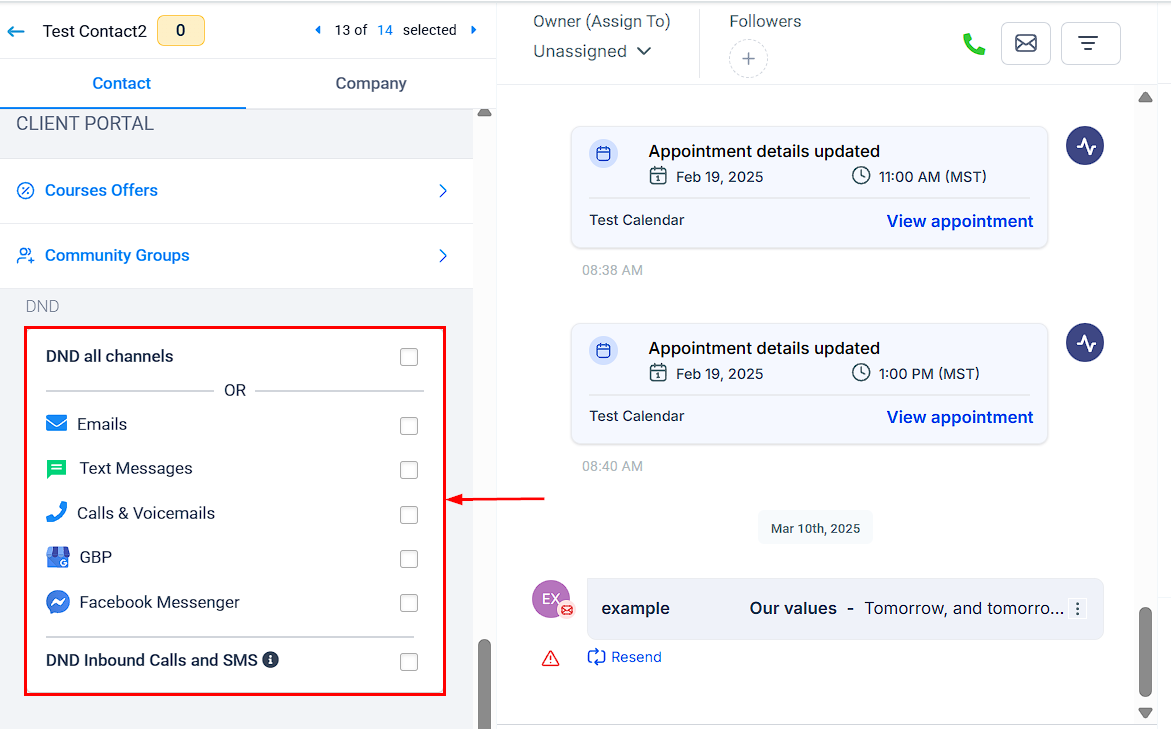Image resolution: width=1171 pixels, height=729 pixels.
Task: Open the Community Groups link
Action: click(117, 255)
